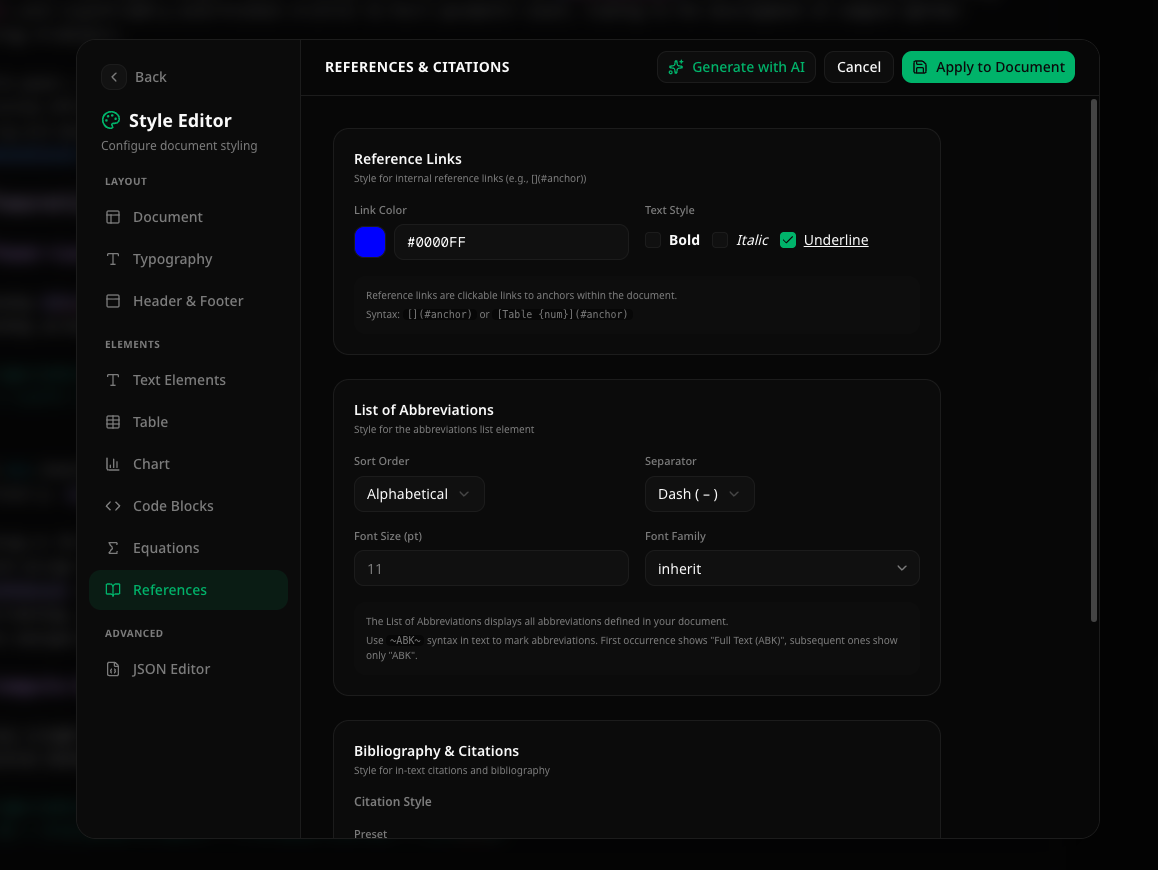Click the blue Link Color swatch
Image resolution: width=1158 pixels, height=870 pixels.
pos(370,242)
